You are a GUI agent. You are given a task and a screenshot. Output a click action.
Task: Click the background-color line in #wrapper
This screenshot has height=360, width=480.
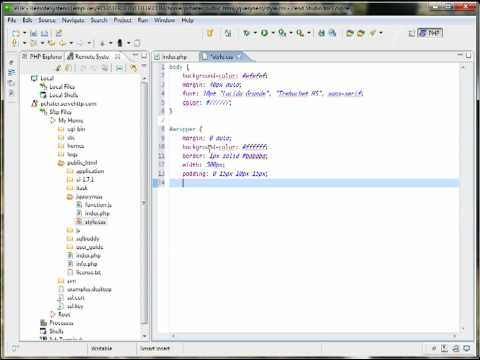225,147
